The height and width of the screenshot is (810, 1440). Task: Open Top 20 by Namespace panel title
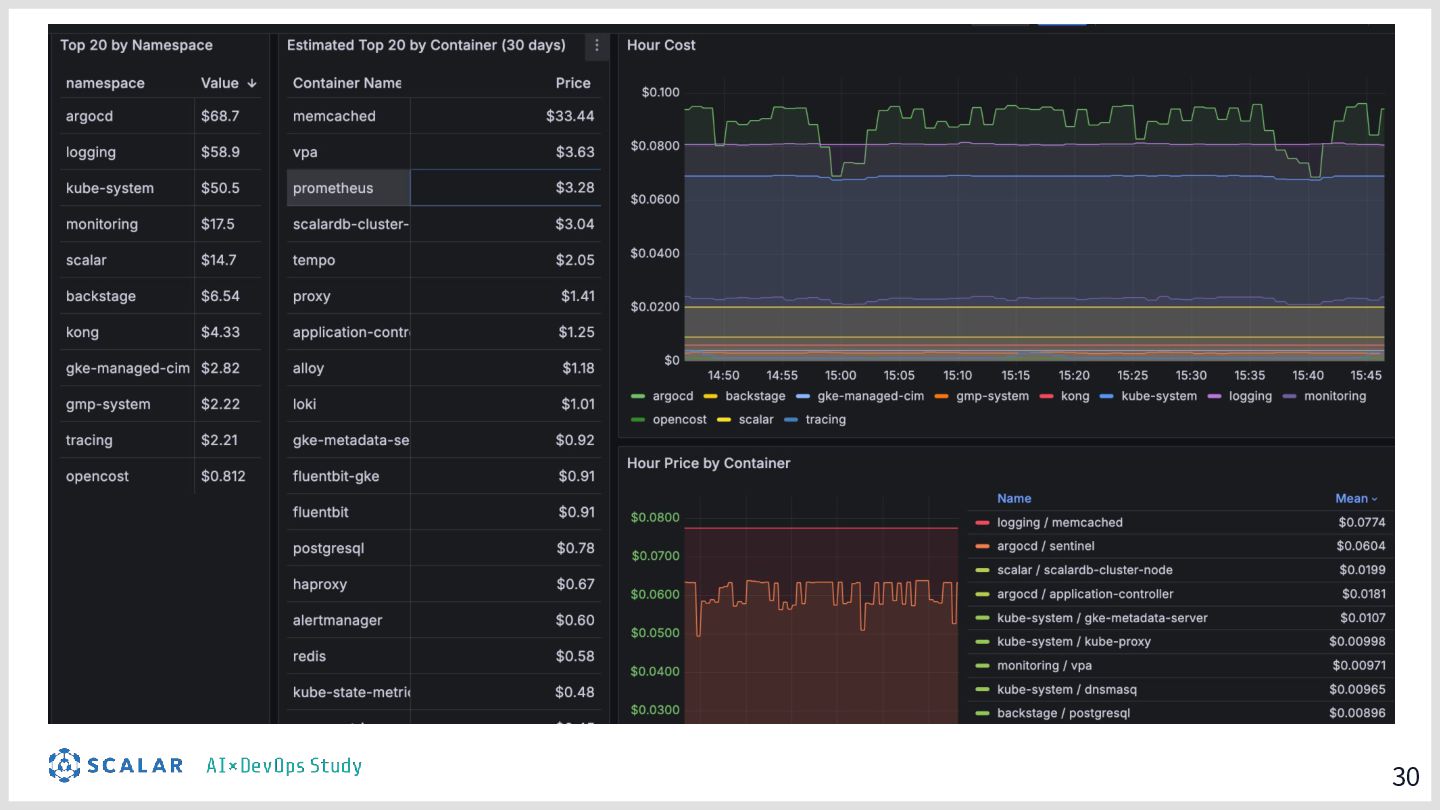pyautogui.click(x=136, y=45)
